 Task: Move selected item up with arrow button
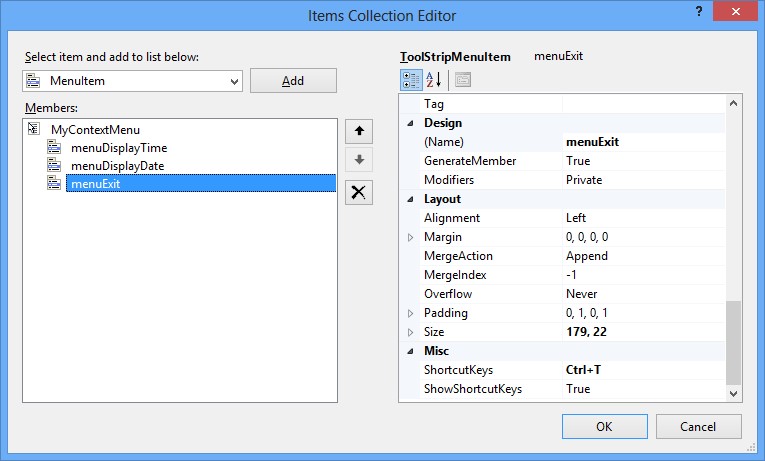[359, 131]
